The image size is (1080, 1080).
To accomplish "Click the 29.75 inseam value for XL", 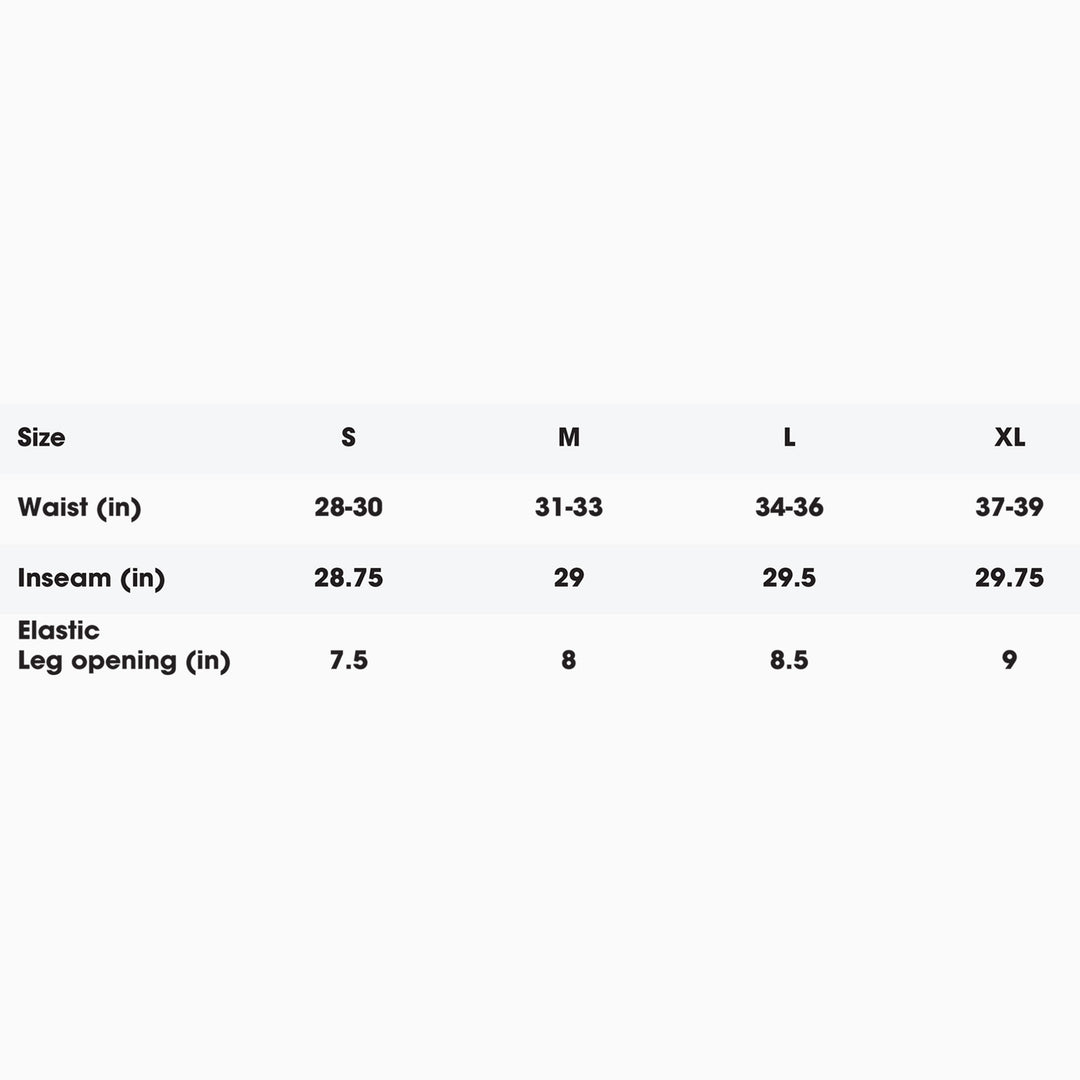I will pyautogui.click(x=1009, y=578).
